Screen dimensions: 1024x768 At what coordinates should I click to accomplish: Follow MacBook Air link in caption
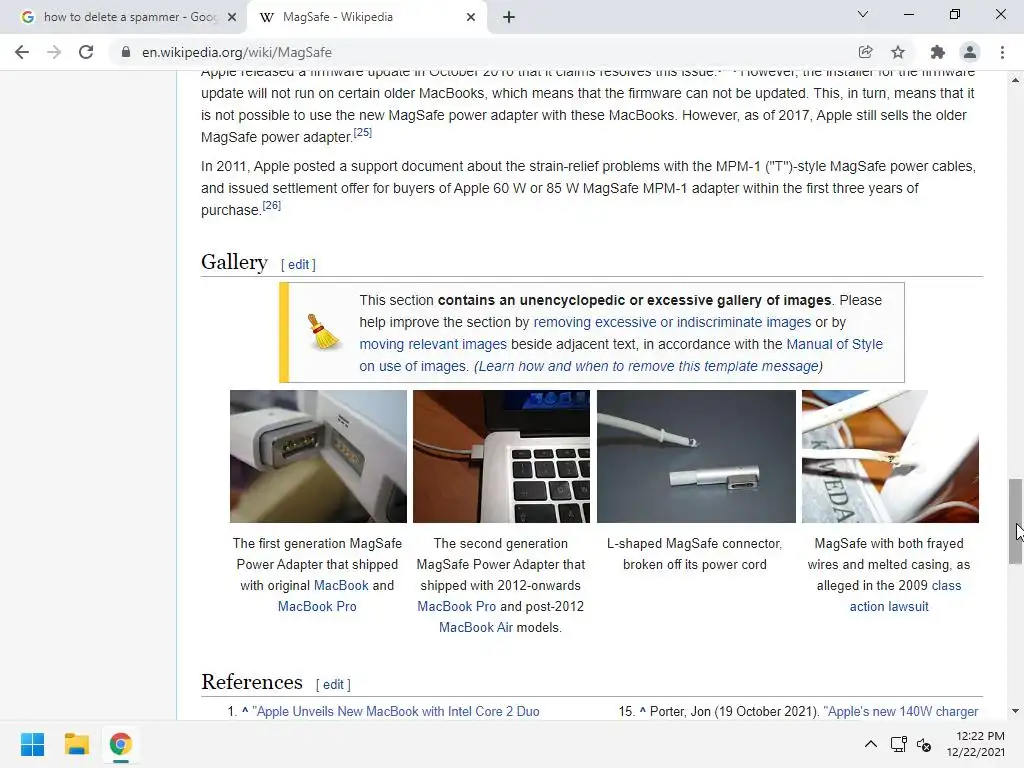(x=476, y=628)
